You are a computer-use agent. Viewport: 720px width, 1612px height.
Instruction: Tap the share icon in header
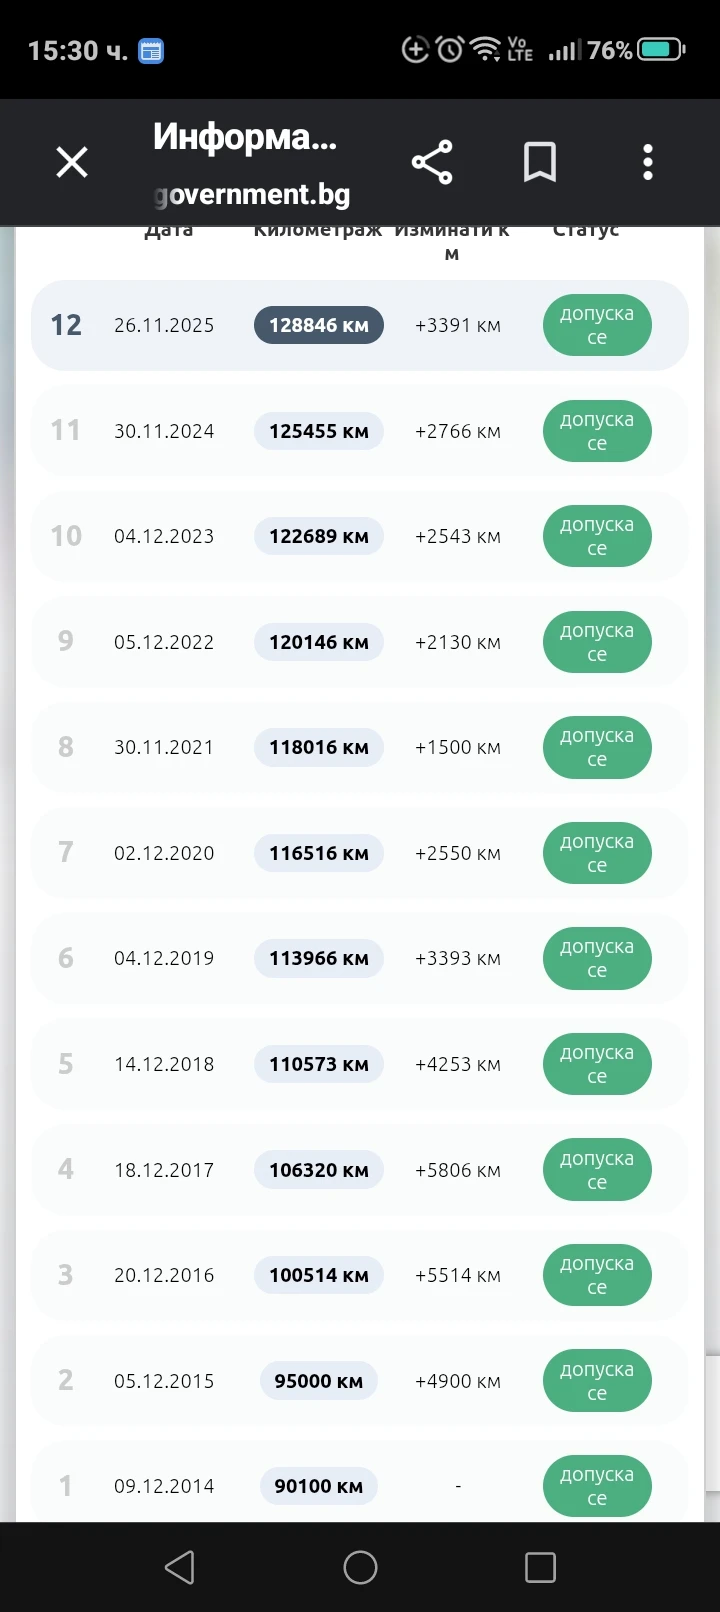click(432, 162)
